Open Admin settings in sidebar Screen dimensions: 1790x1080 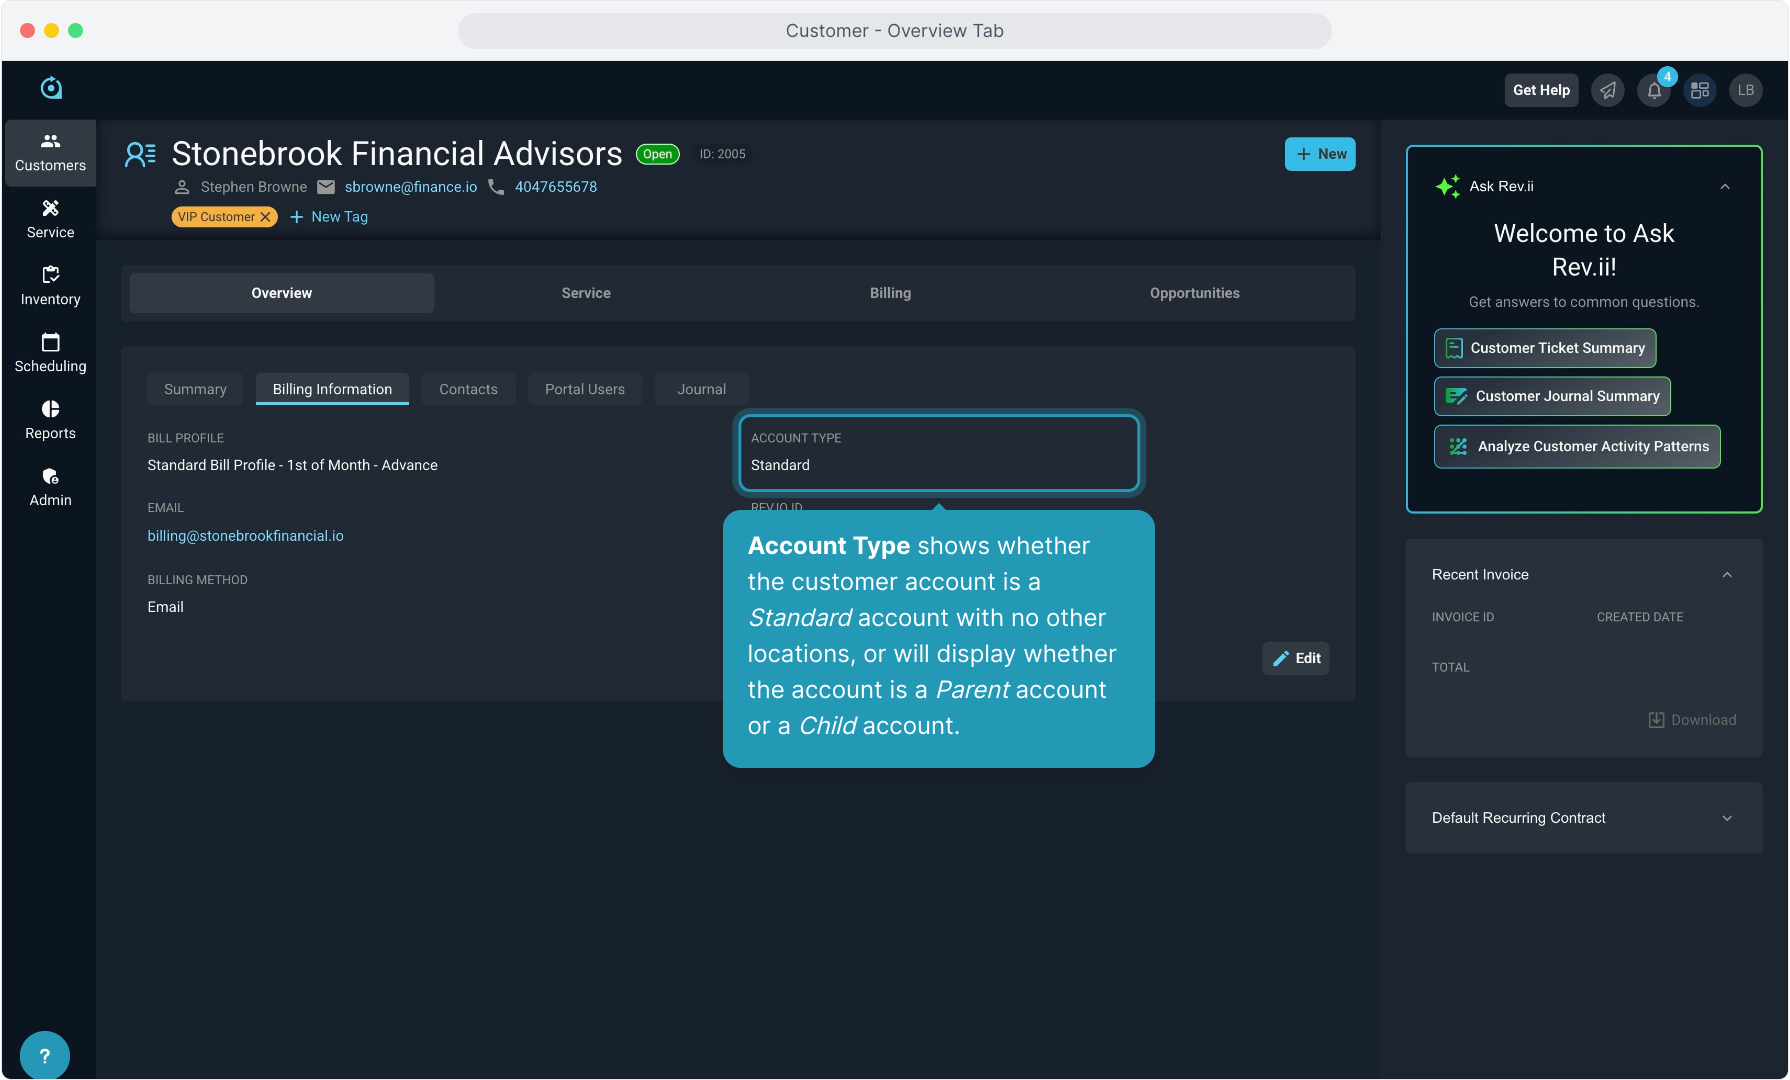(x=50, y=487)
